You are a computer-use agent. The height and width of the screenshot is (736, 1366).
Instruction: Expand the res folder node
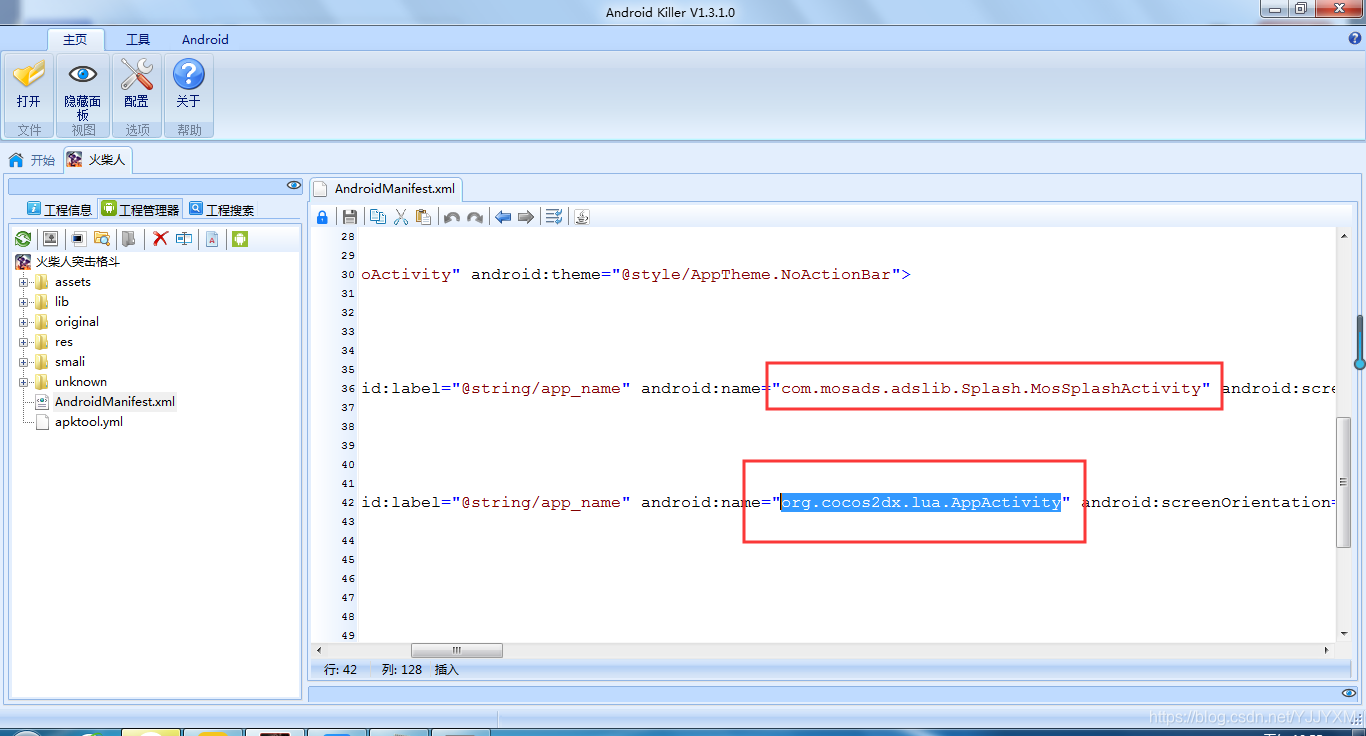[x=23, y=342]
